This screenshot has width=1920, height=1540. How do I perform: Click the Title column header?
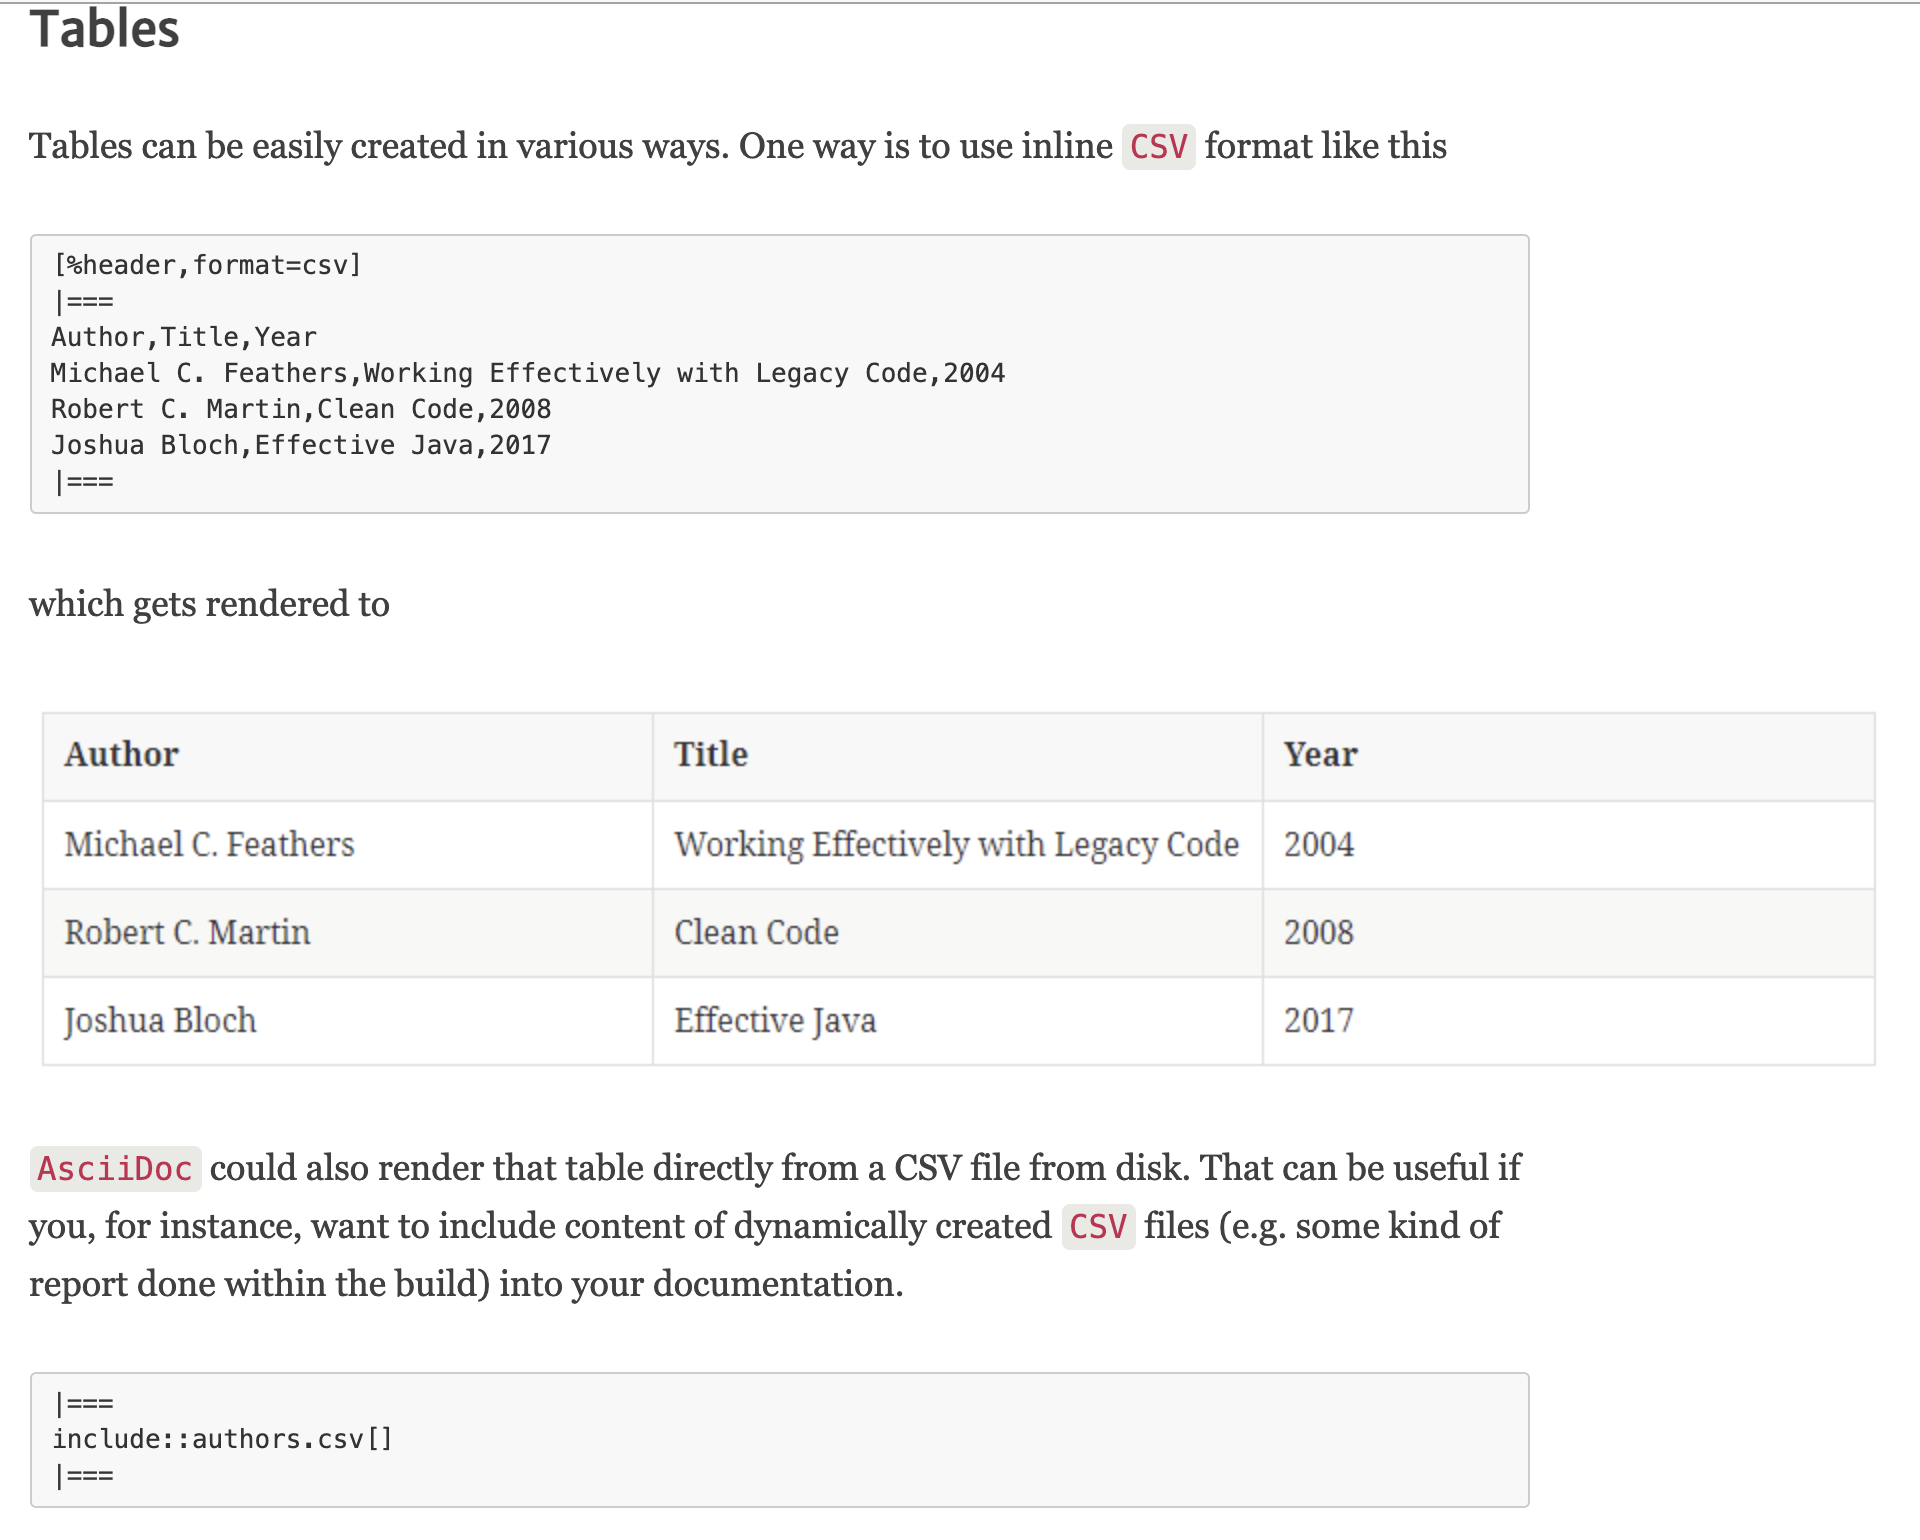(711, 755)
